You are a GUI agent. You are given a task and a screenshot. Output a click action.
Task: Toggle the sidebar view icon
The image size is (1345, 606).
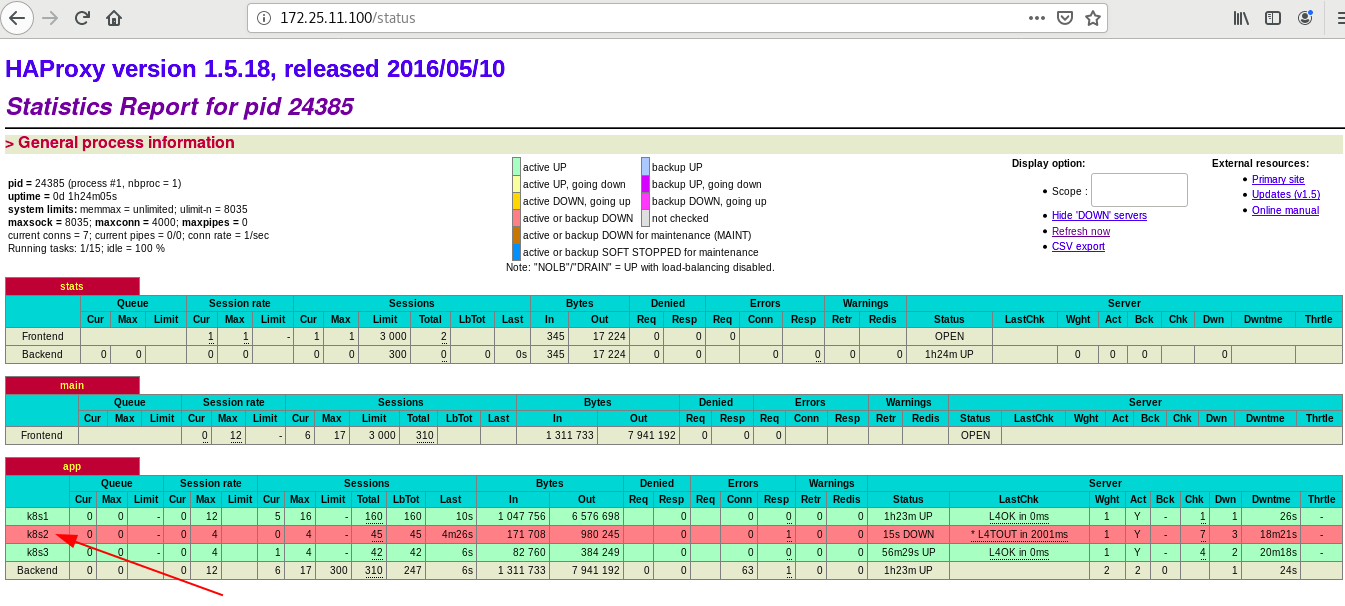(x=1273, y=18)
